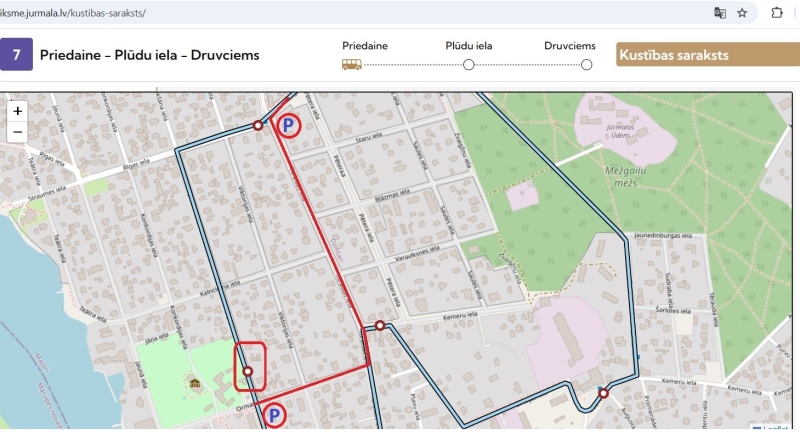The width and height of the screenshot is (800, 434).
Task: Click the Priedaine stop label
Action: click(365, 46)
